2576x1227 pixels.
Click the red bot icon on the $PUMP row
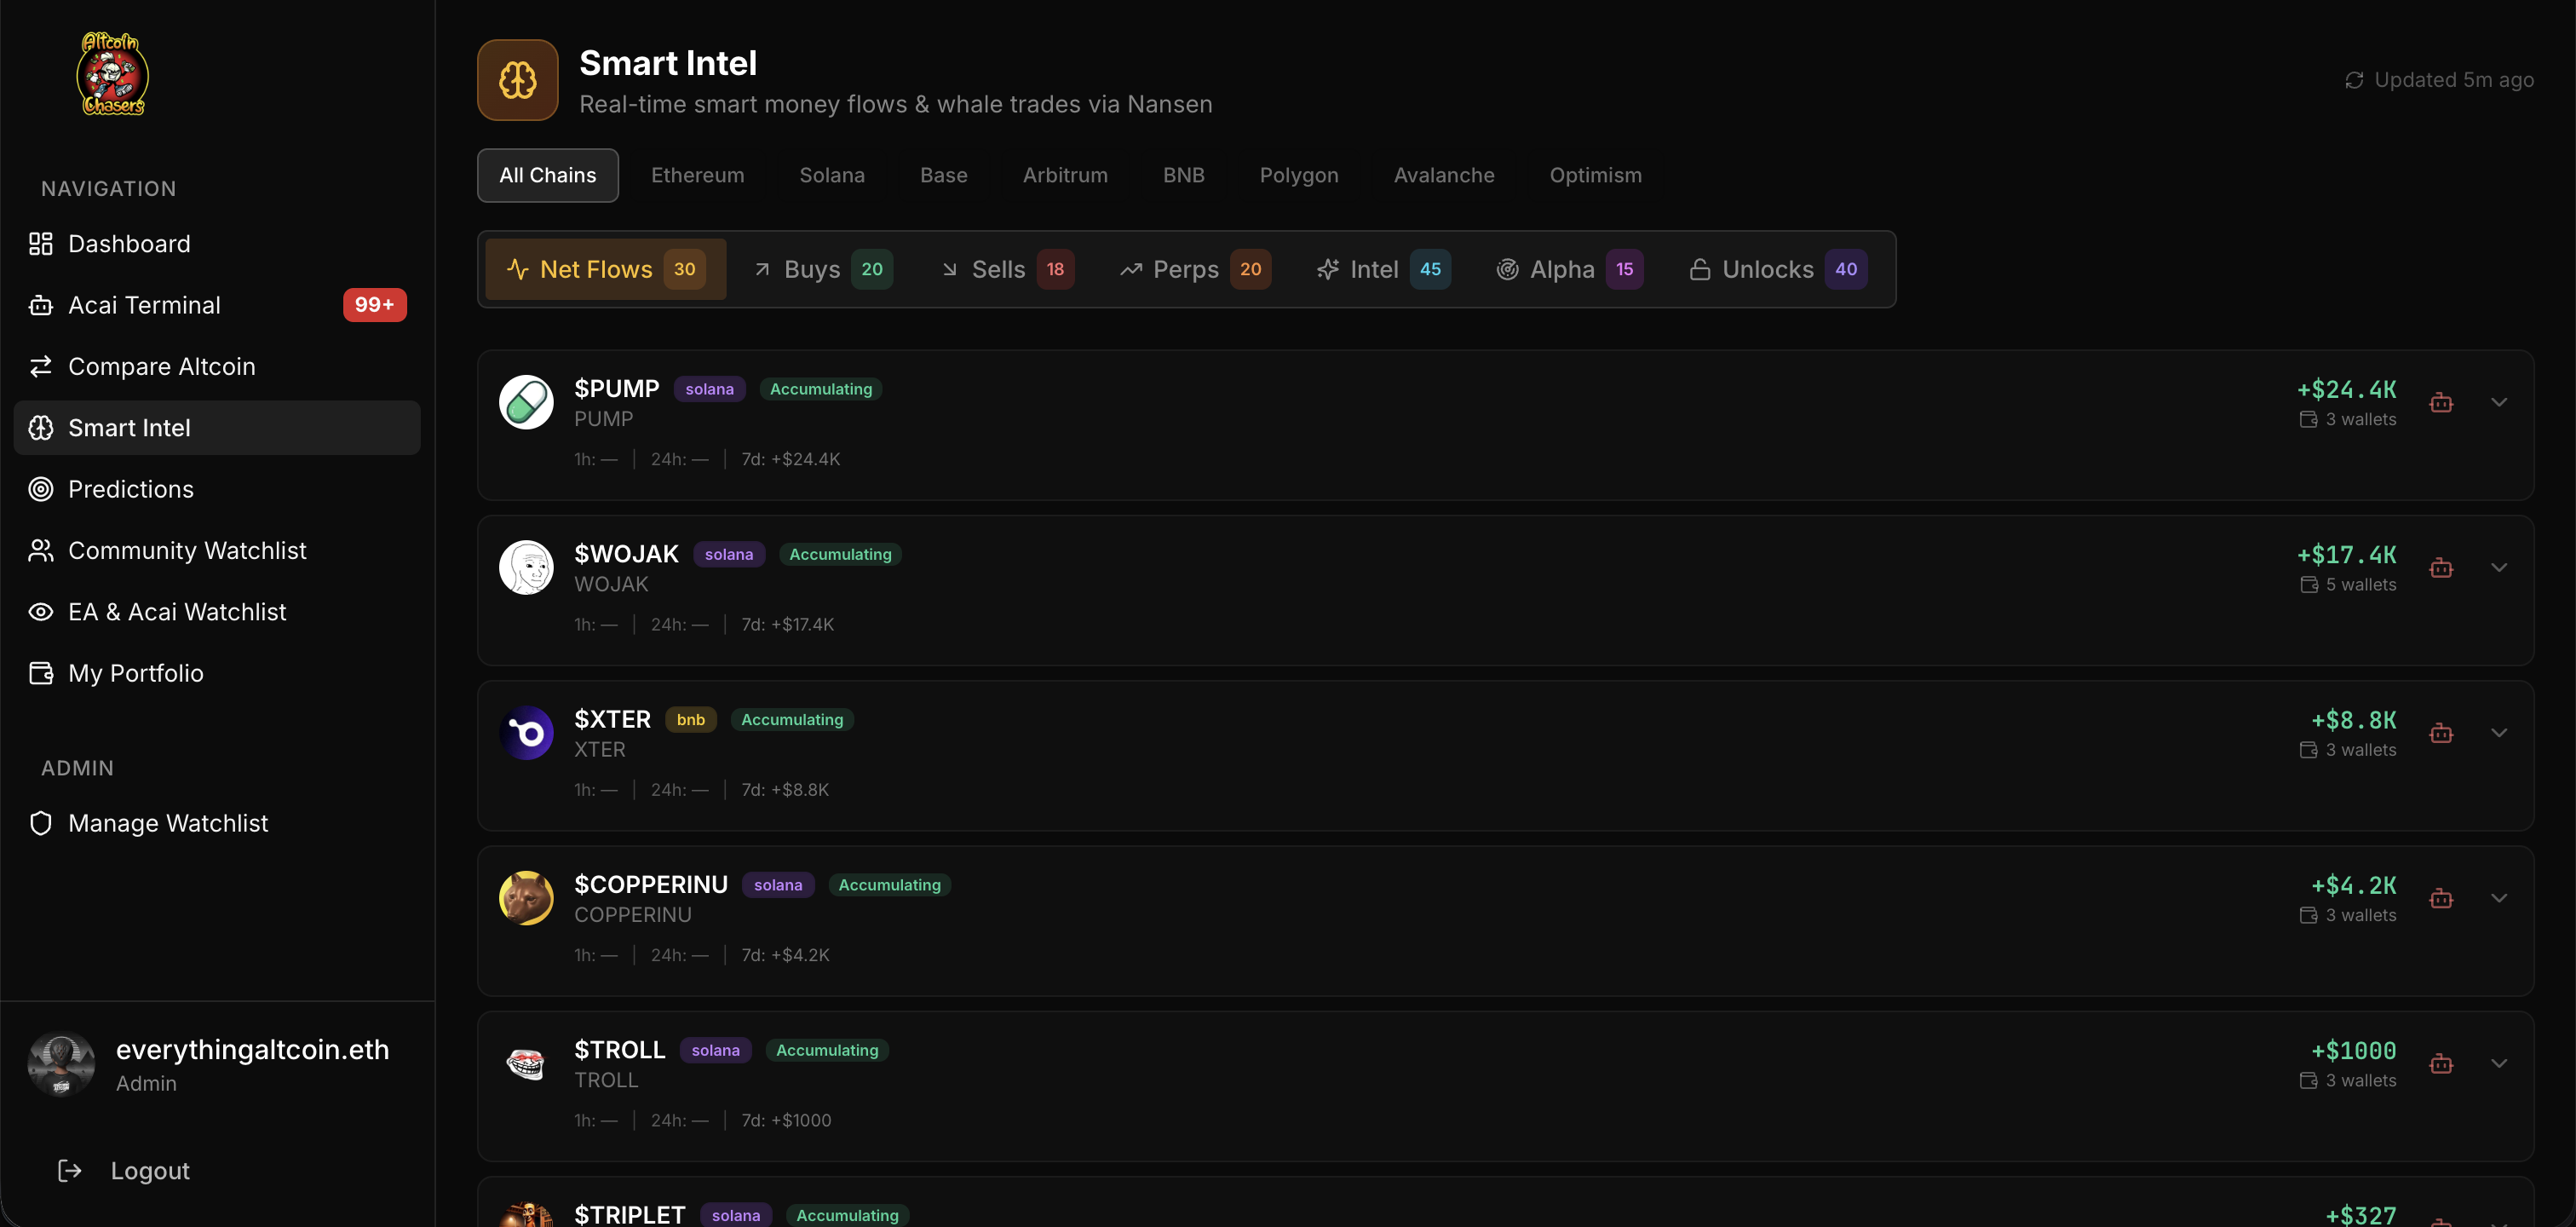click(2442, 402)
